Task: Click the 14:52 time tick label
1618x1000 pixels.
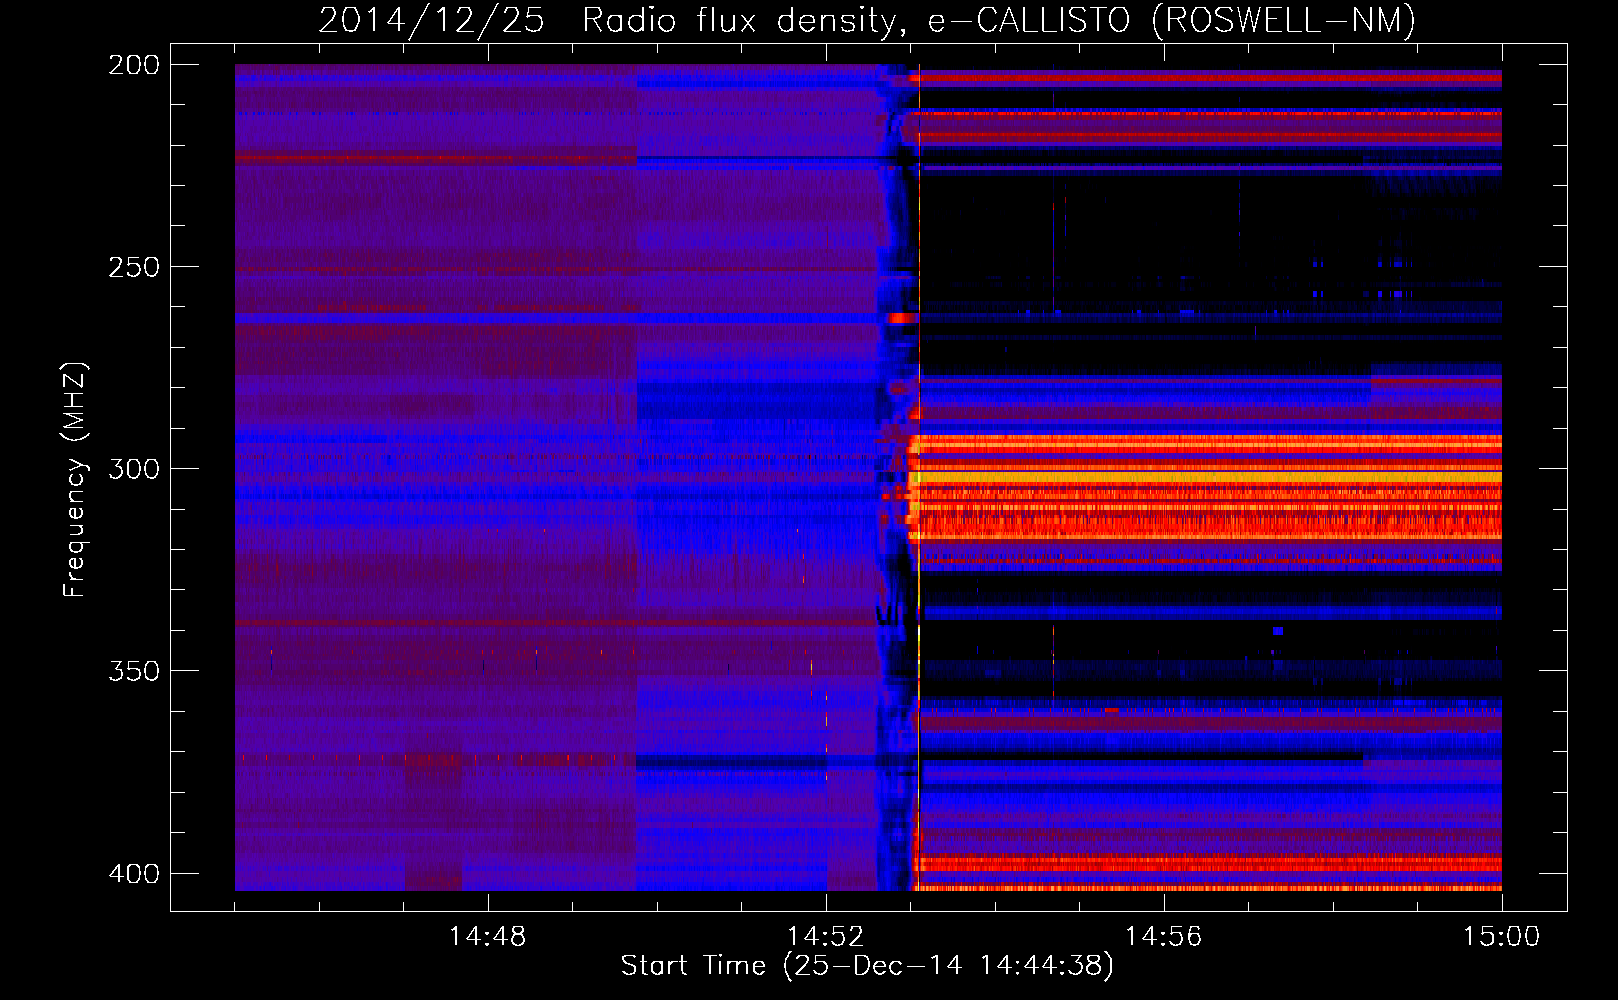Action: 825,937
